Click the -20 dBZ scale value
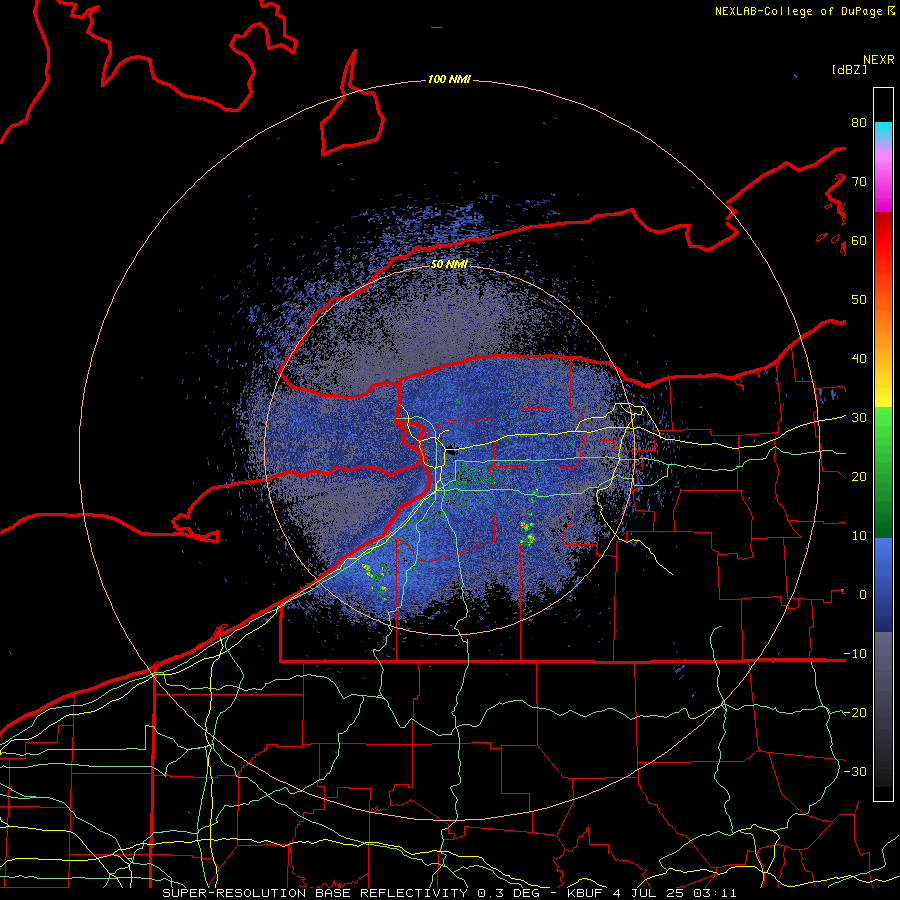The height and width of the screenshot is (900, 900). click(x=855, y=713)
